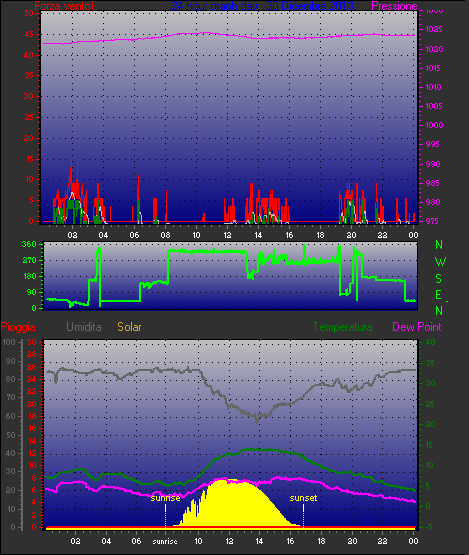Click the 'Forza vento' wind speed label
The height and width of the screenshot is (555, 469).
(x=64, y=6)
